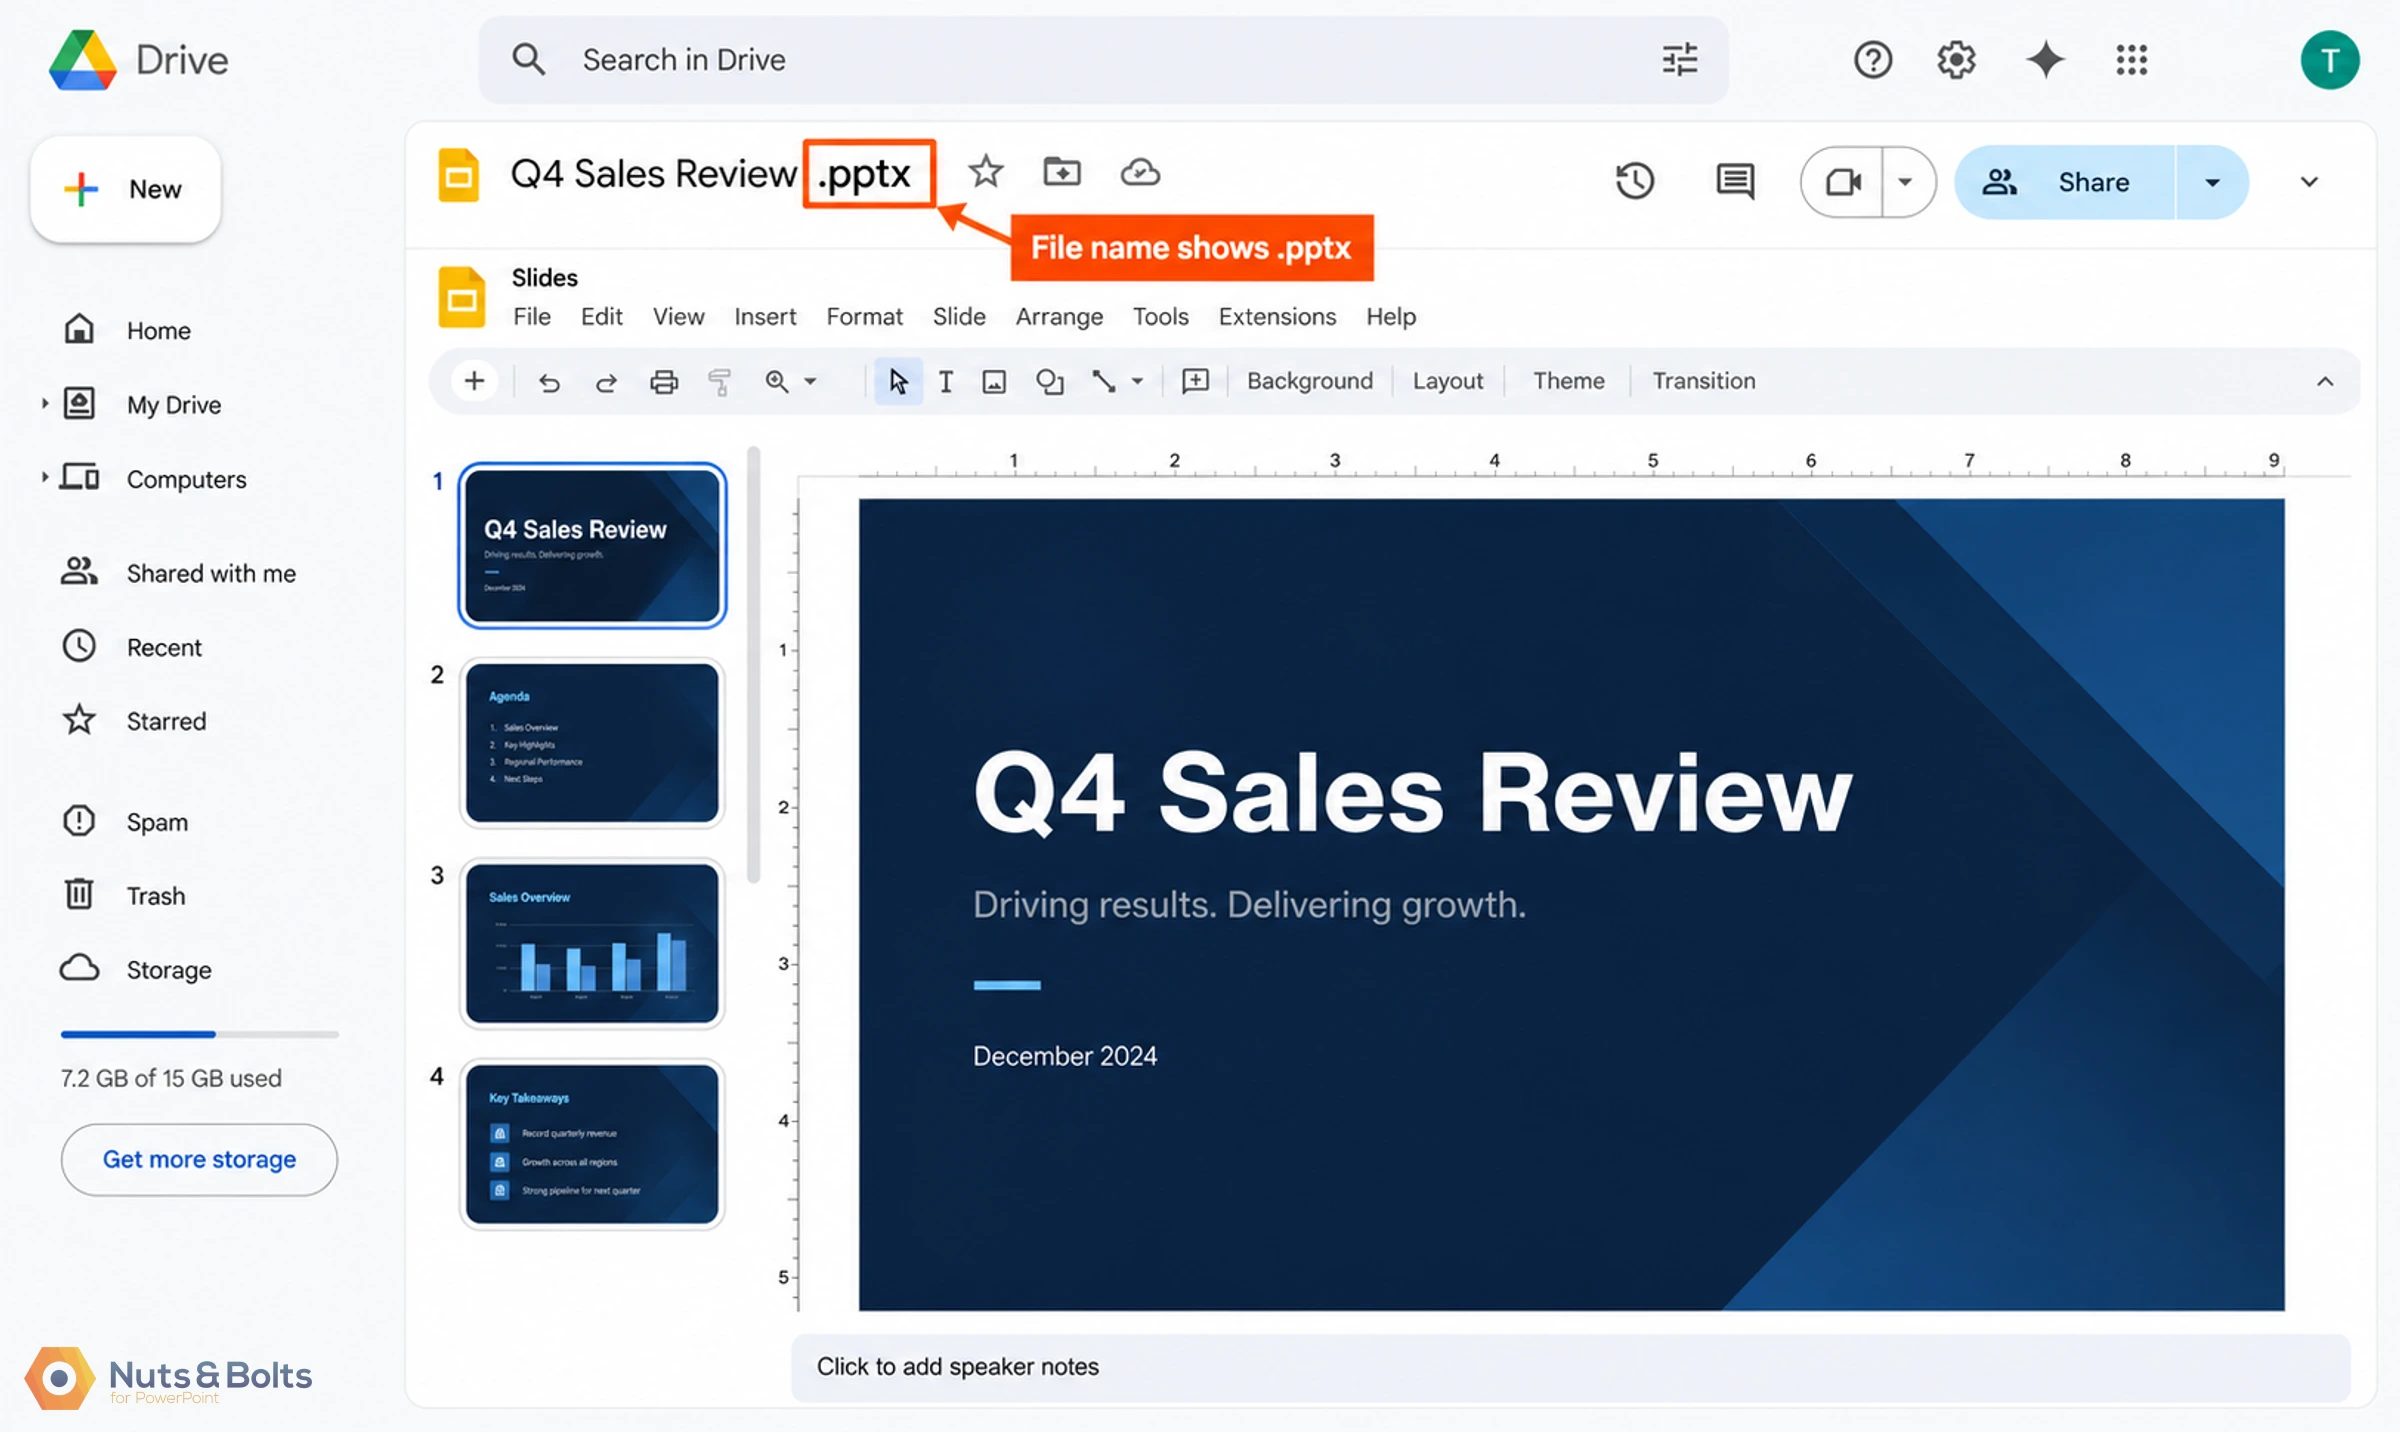Undo the last action
This screenshot has width=2400, height=1432.
coord(549,382)
